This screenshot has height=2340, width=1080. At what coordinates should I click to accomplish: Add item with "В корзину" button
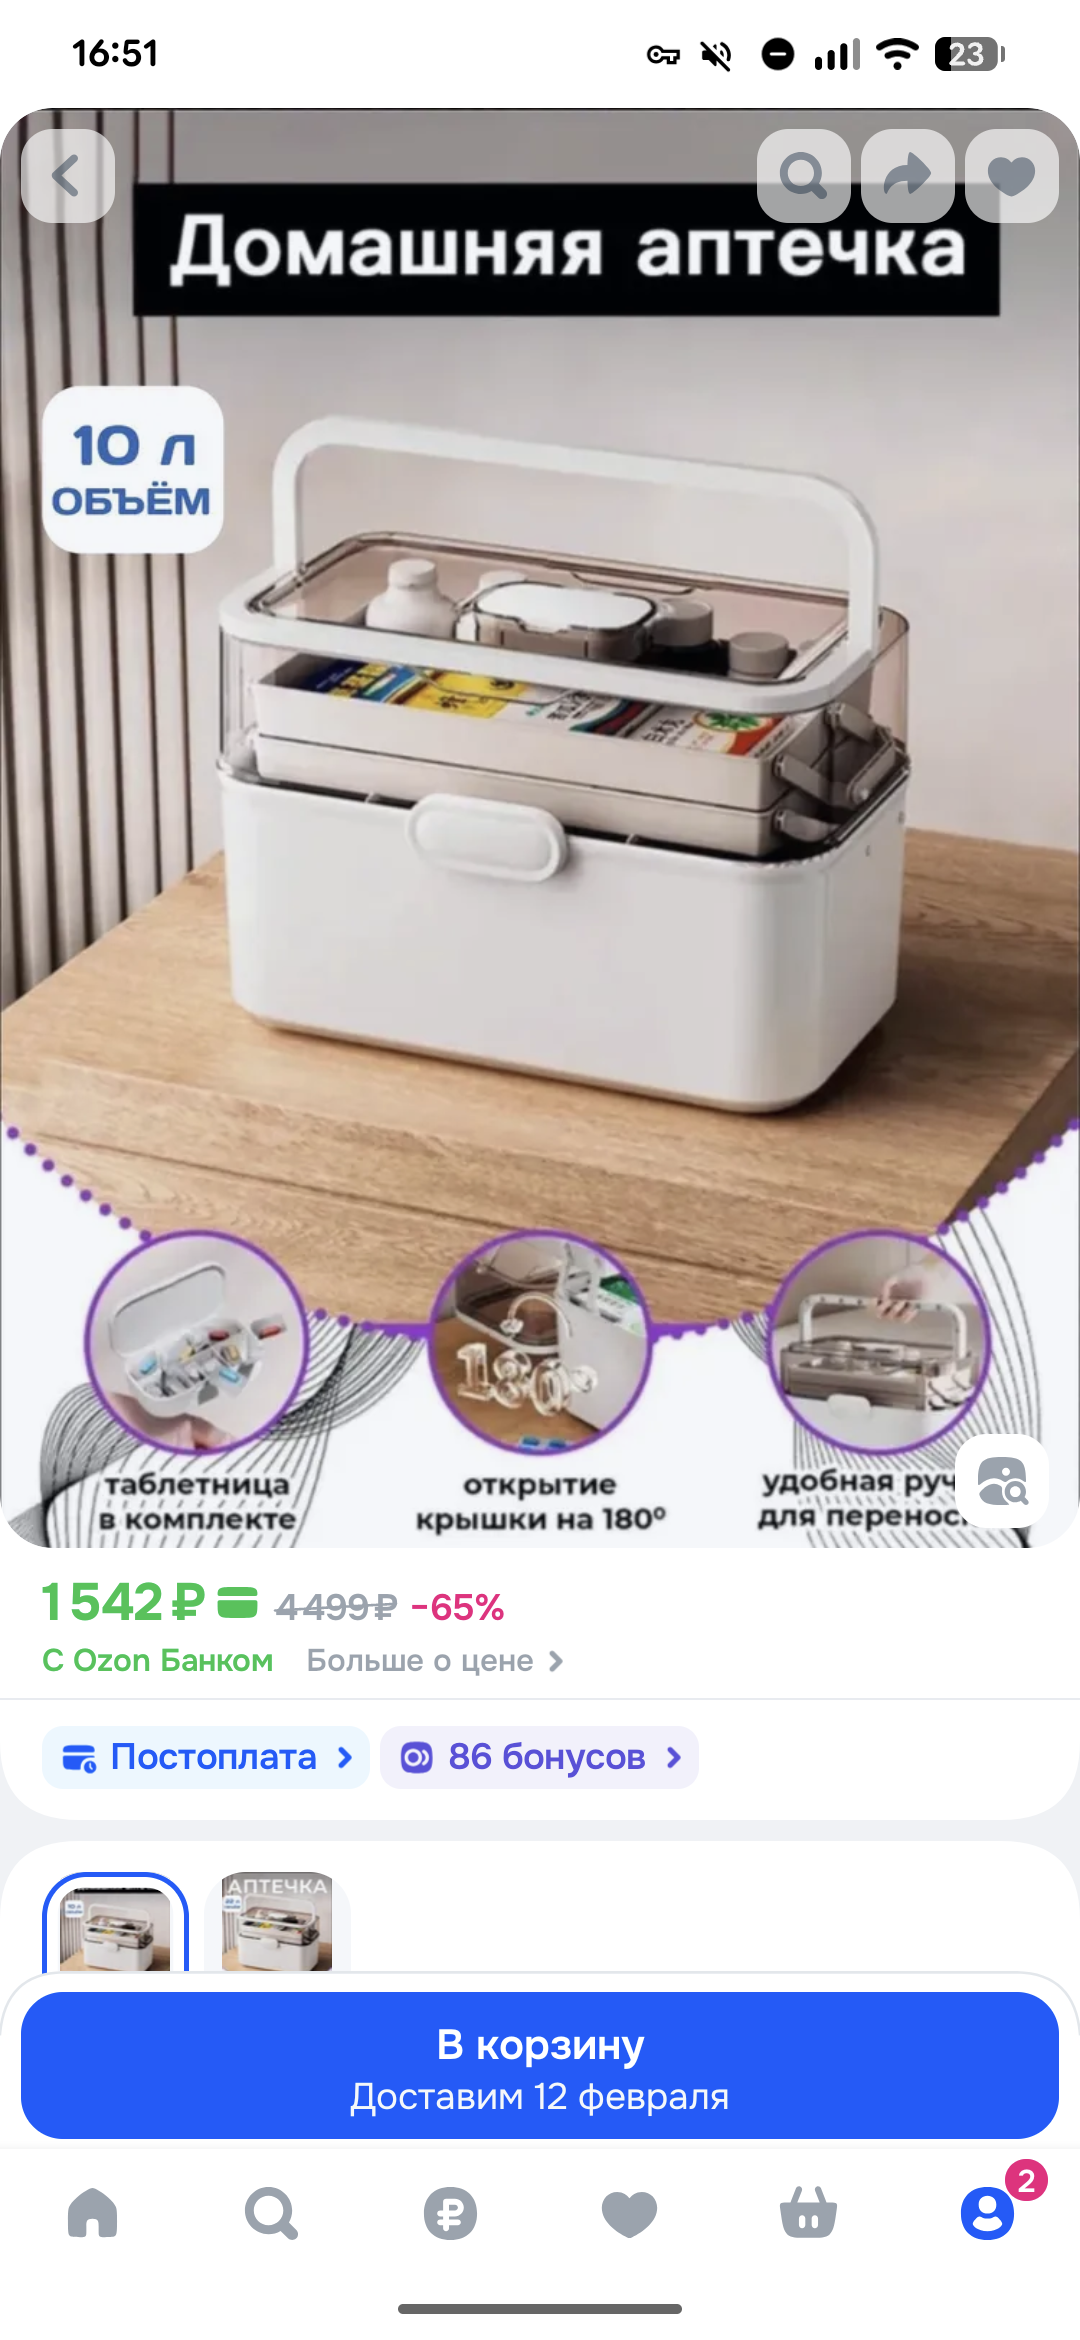coord(540,2065)
